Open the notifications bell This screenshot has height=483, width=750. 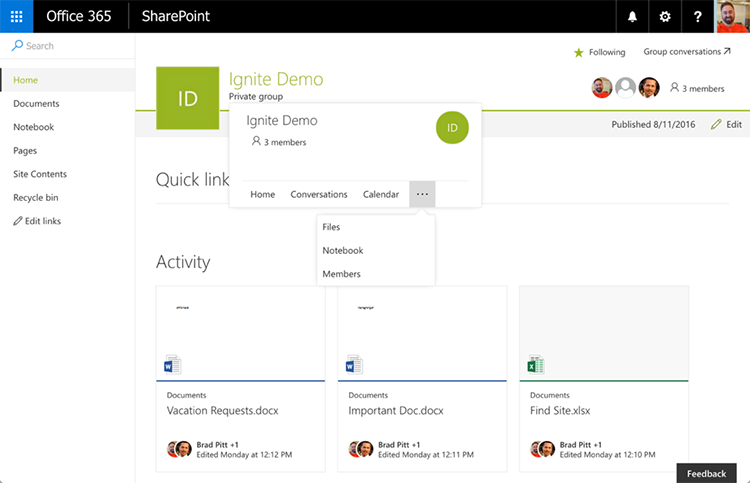tap(632, 16)
